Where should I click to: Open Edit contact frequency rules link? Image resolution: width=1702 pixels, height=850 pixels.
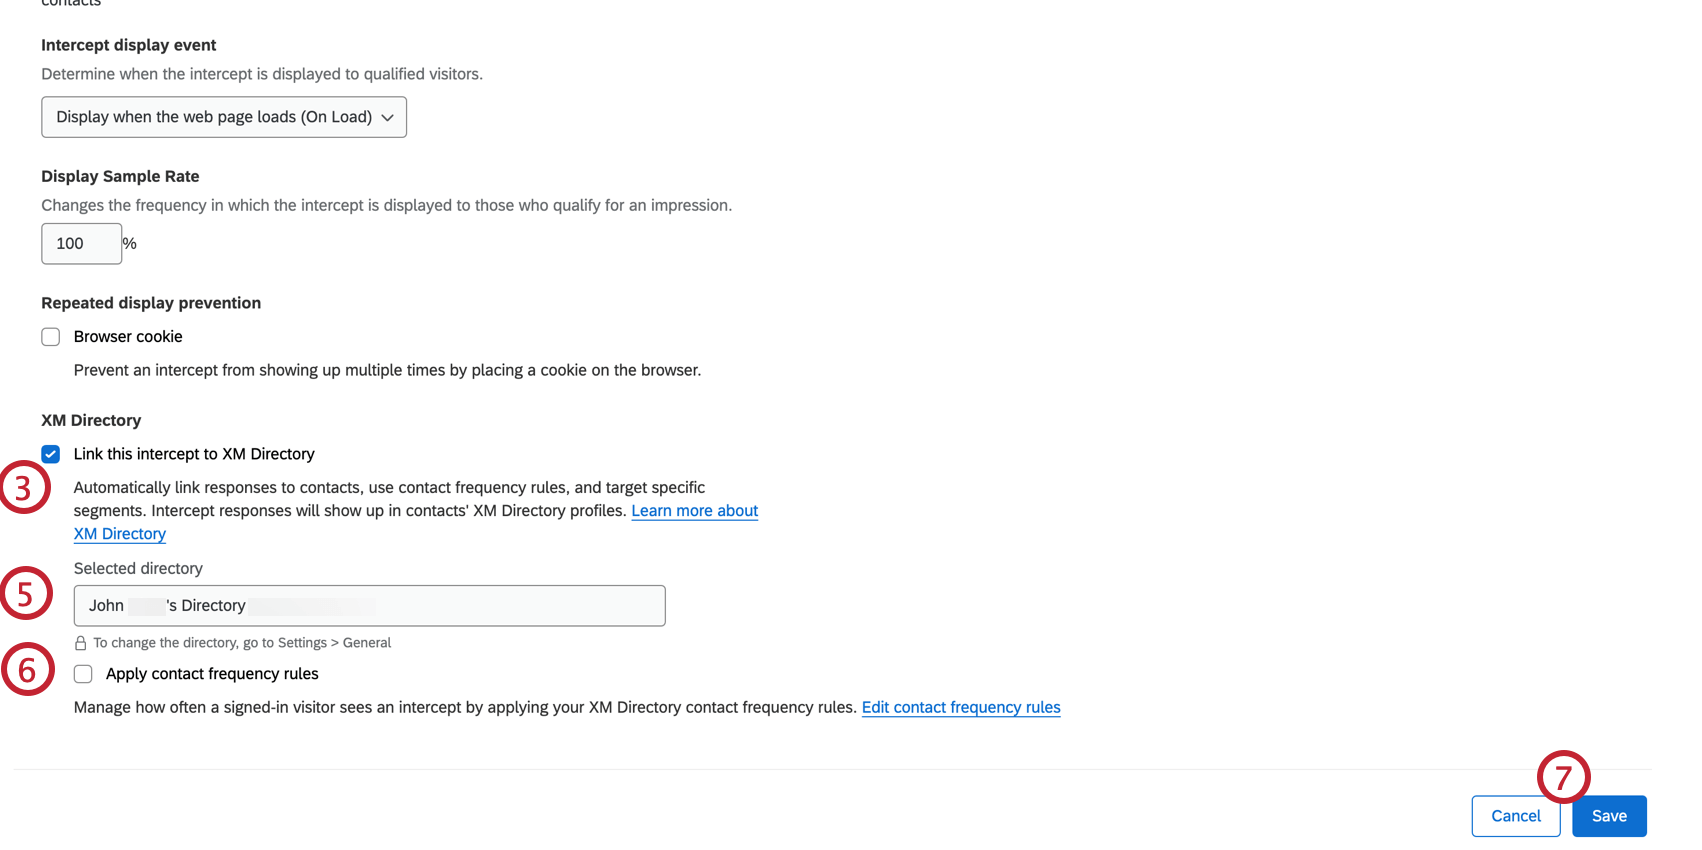960,707
